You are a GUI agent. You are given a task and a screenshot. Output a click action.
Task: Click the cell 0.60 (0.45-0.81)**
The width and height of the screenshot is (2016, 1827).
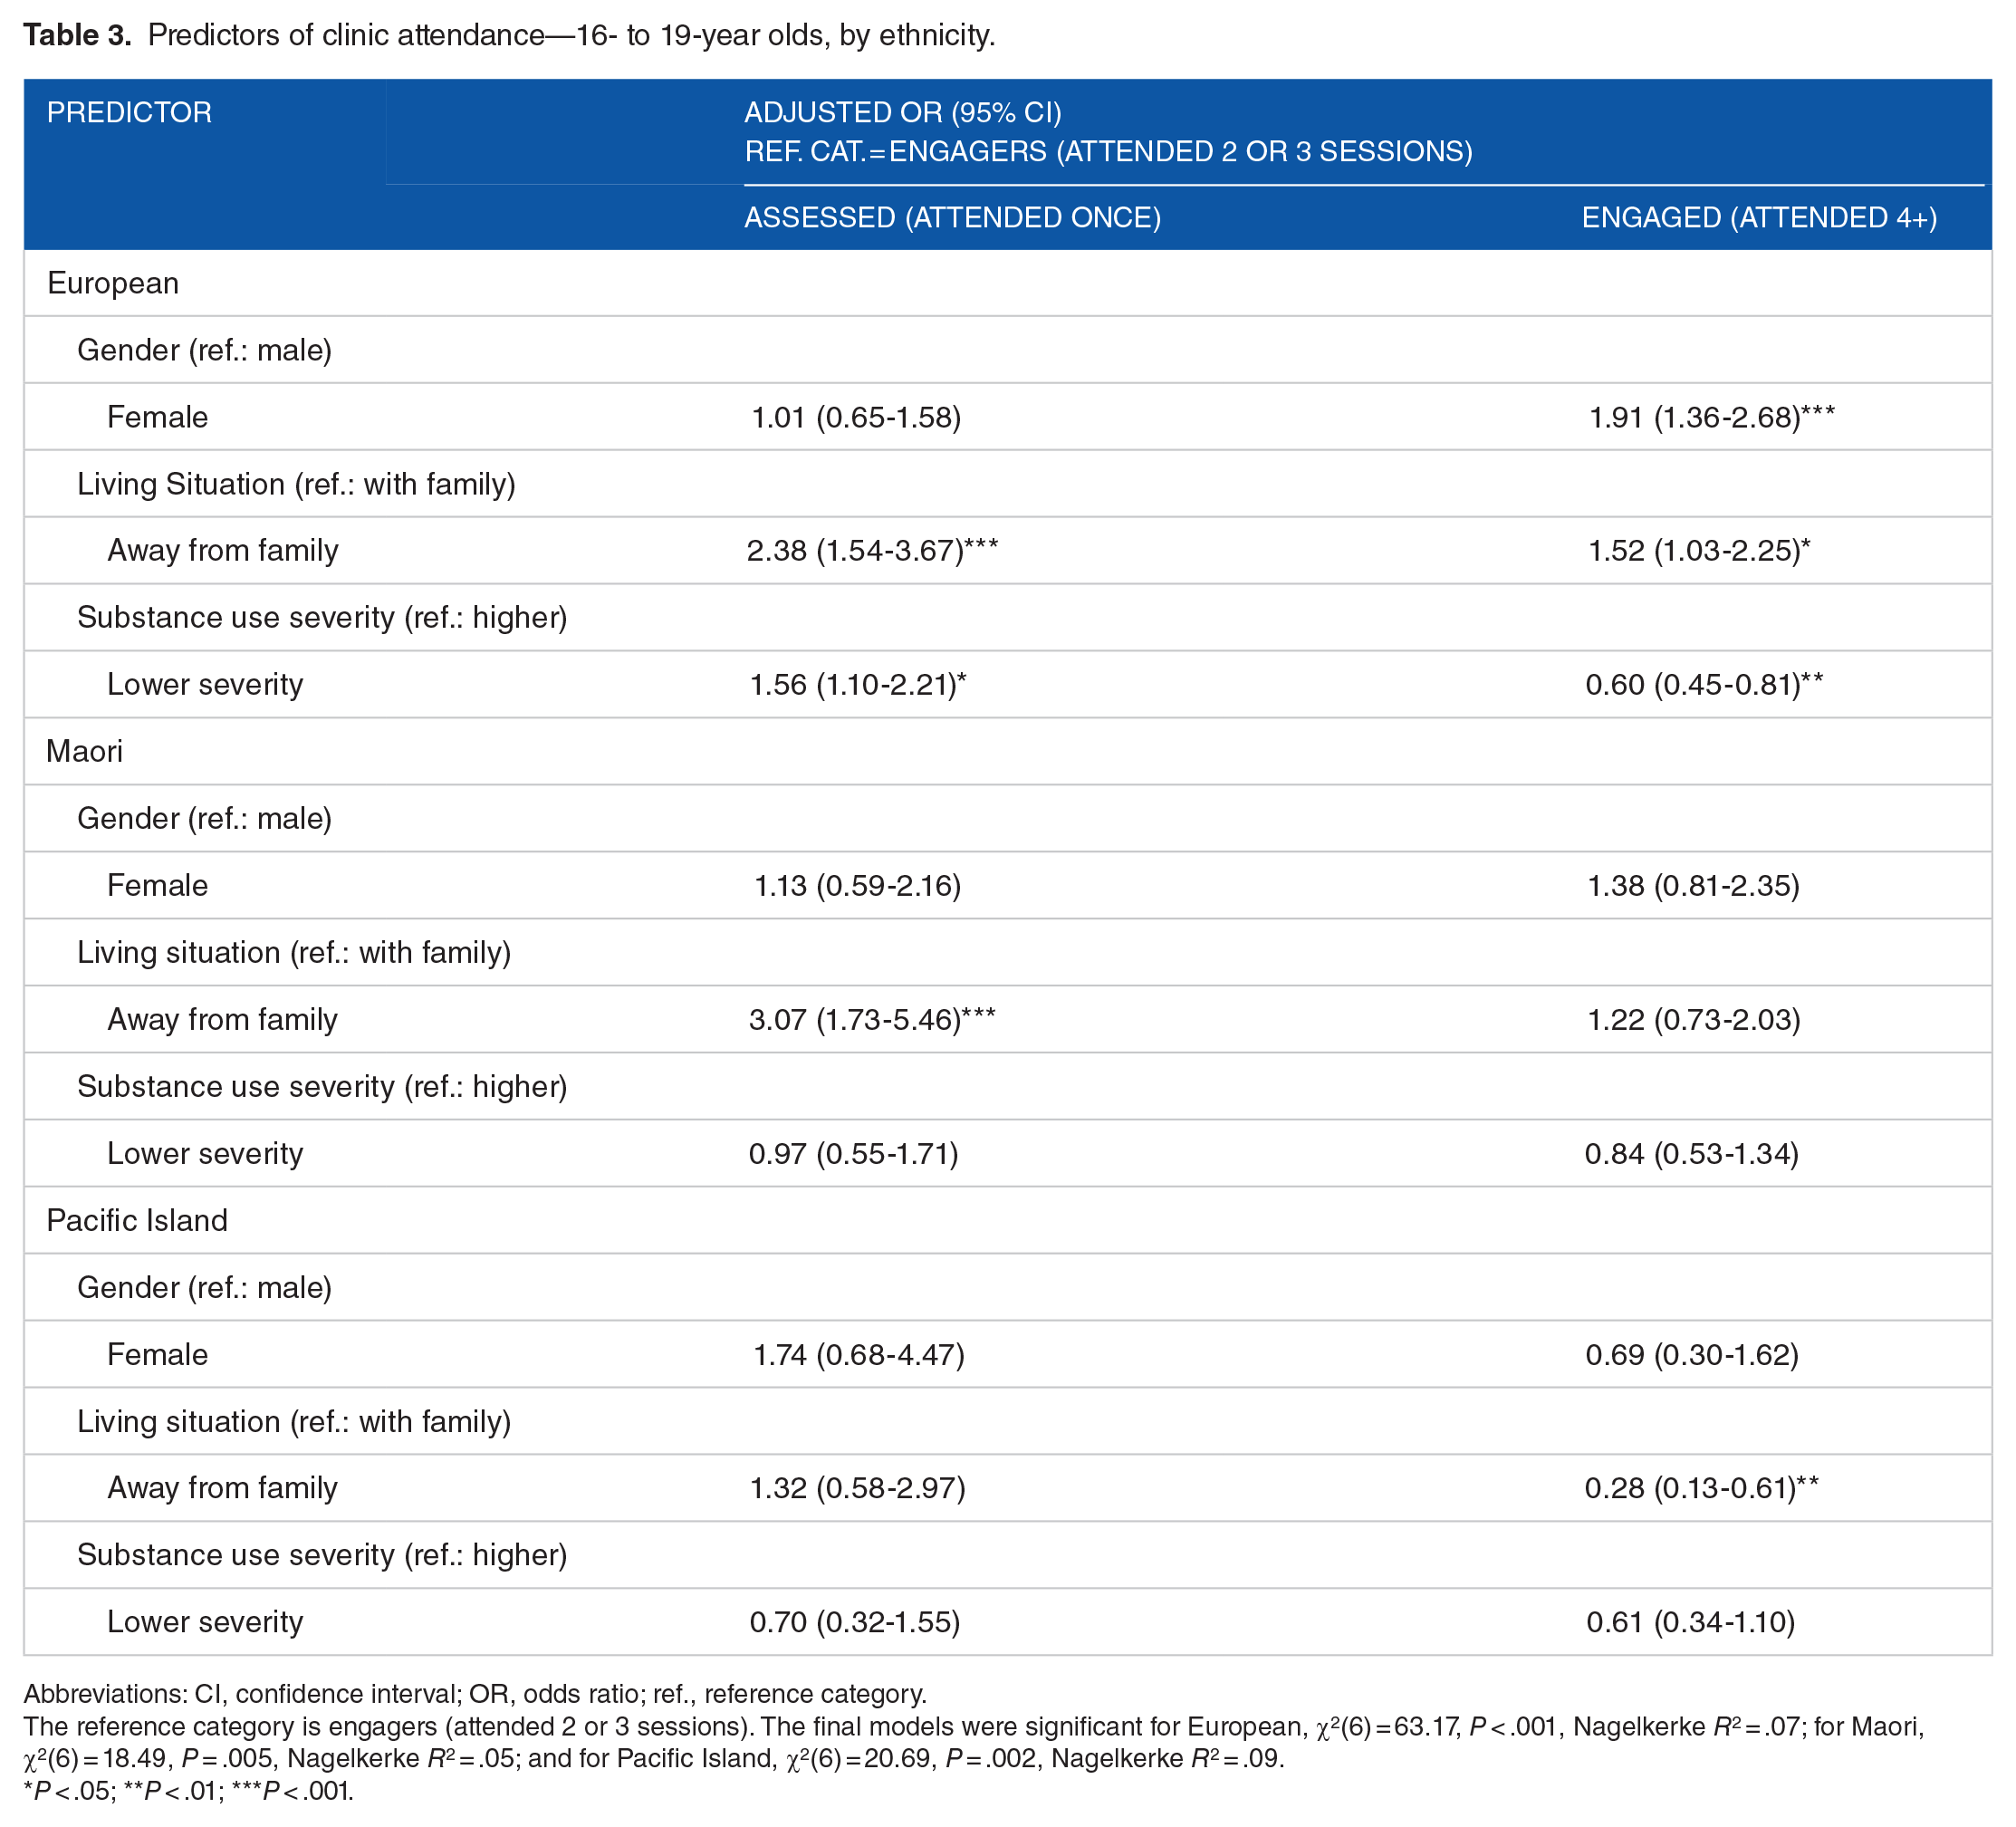point(1704,684)
